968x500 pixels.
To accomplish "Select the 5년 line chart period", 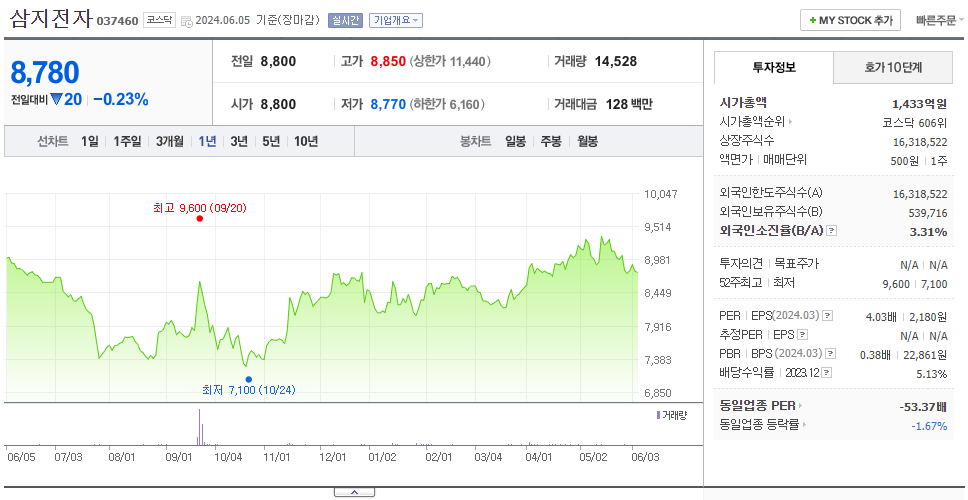I will point(271,141).
